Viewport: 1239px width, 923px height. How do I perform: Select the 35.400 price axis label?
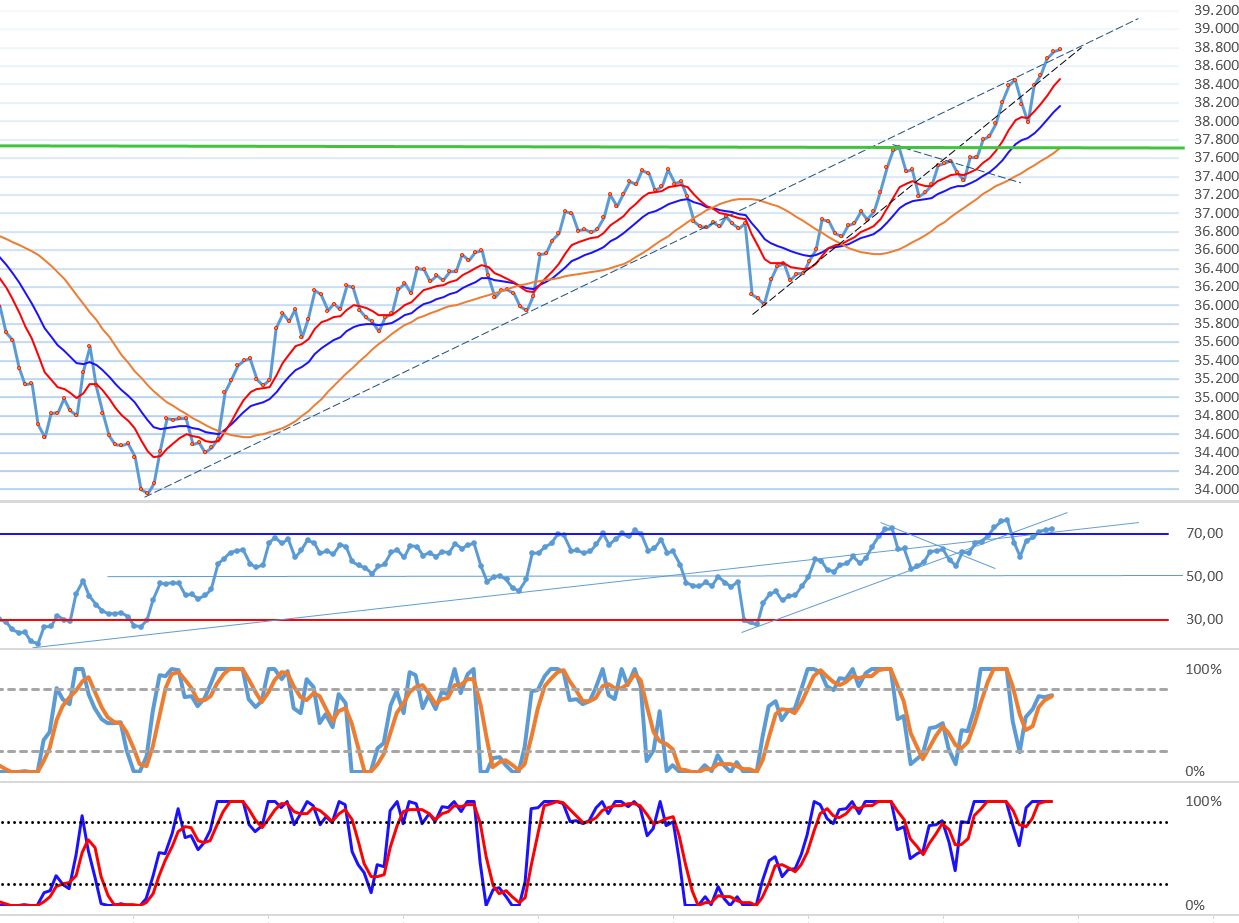click(x=1218, y=360)
